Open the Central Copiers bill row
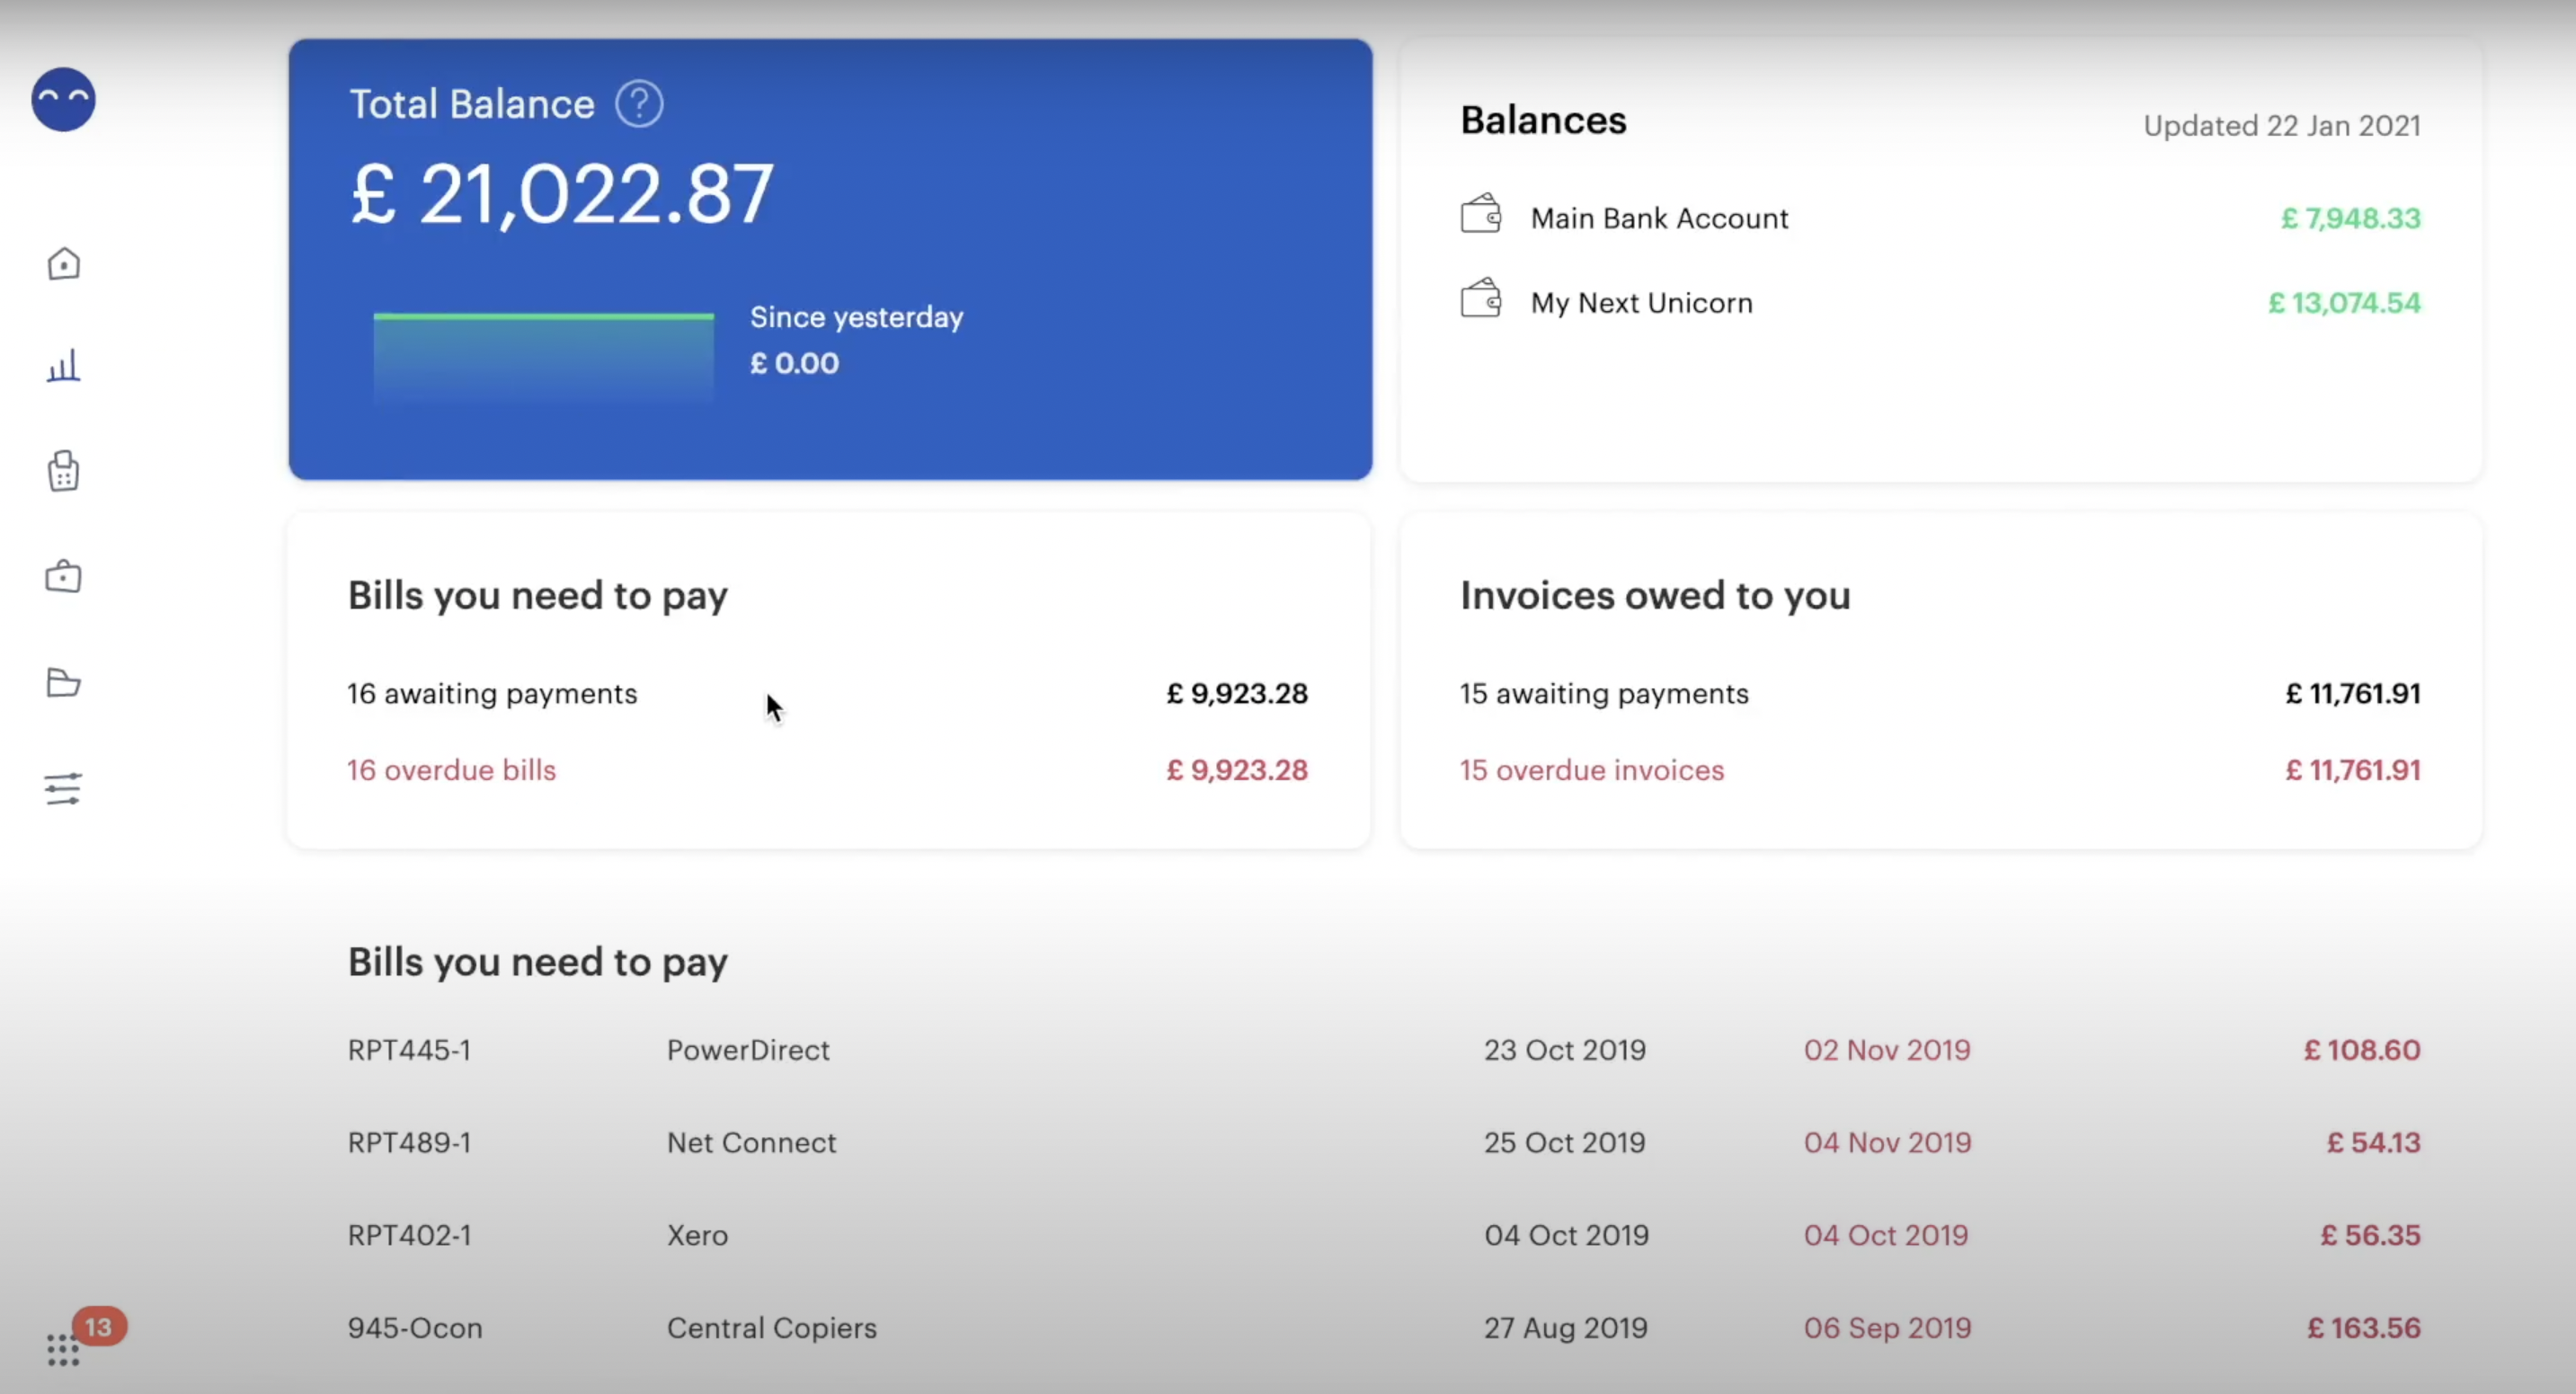This screenshot has height=1394, width=2576. [x=771, y=1328]
